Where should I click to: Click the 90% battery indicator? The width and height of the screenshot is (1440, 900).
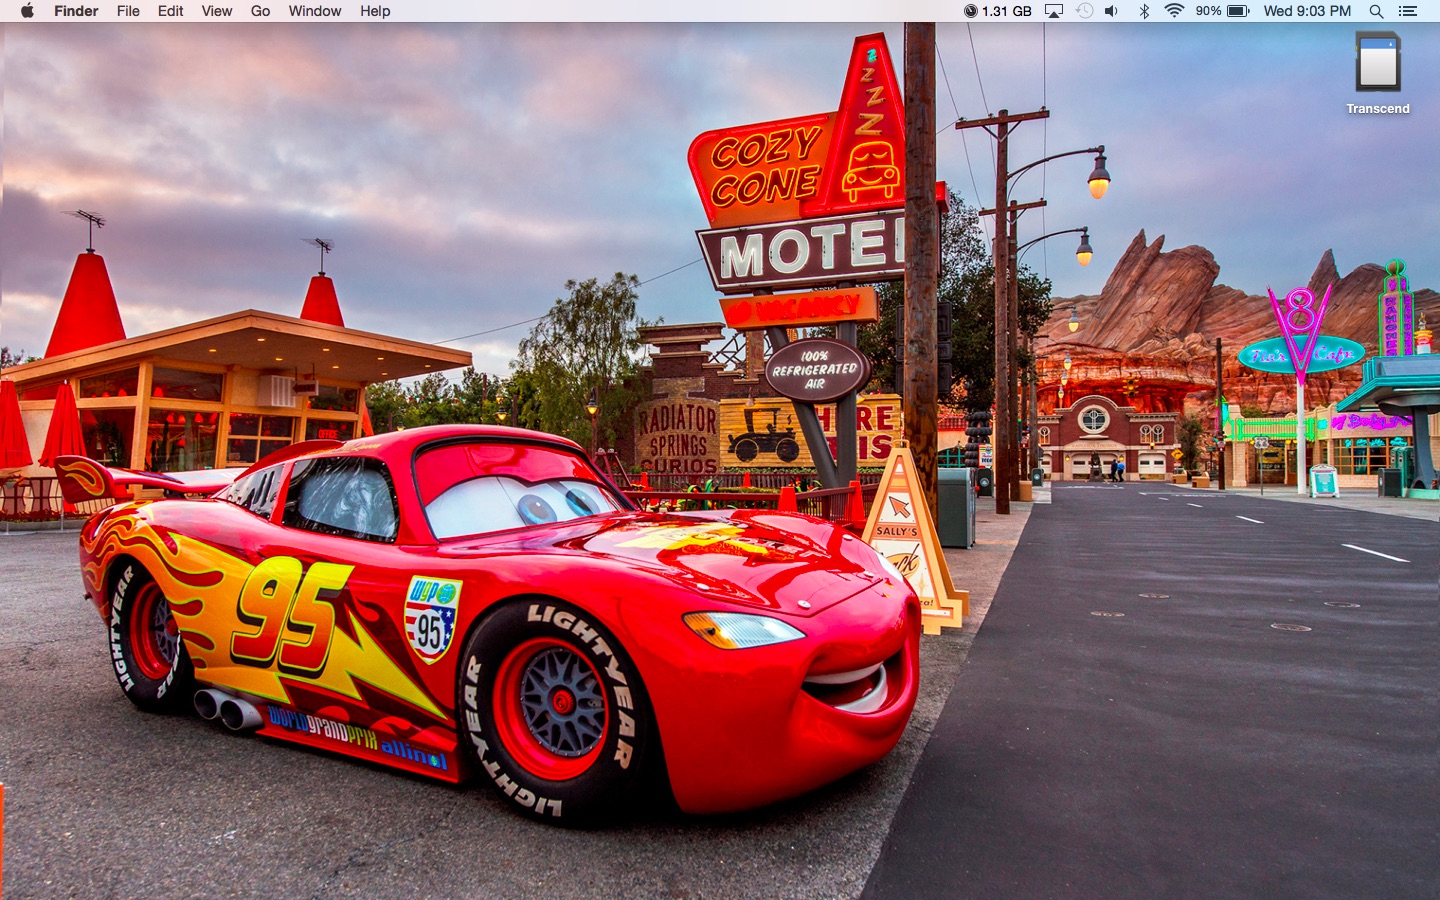click(x=1223, y=11)
